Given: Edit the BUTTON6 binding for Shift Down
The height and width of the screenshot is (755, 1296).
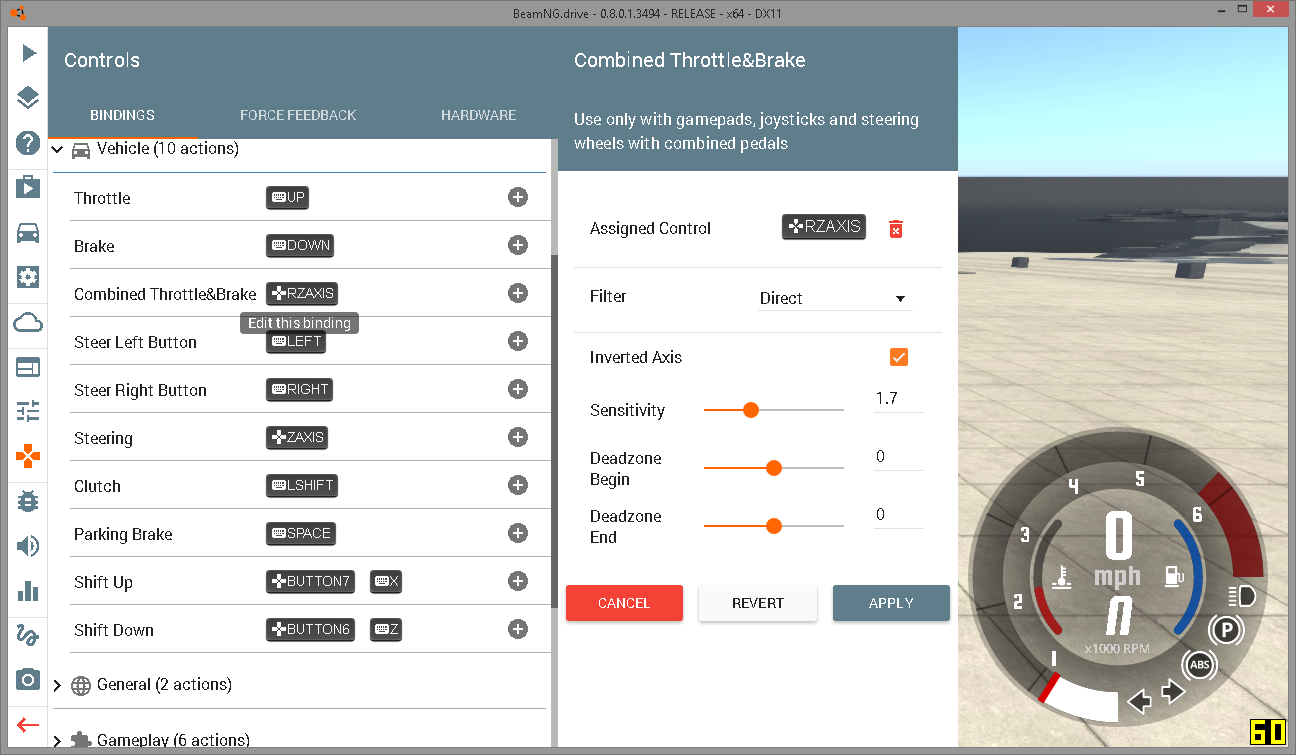Looking at the screenshot, I should [310, 630].
